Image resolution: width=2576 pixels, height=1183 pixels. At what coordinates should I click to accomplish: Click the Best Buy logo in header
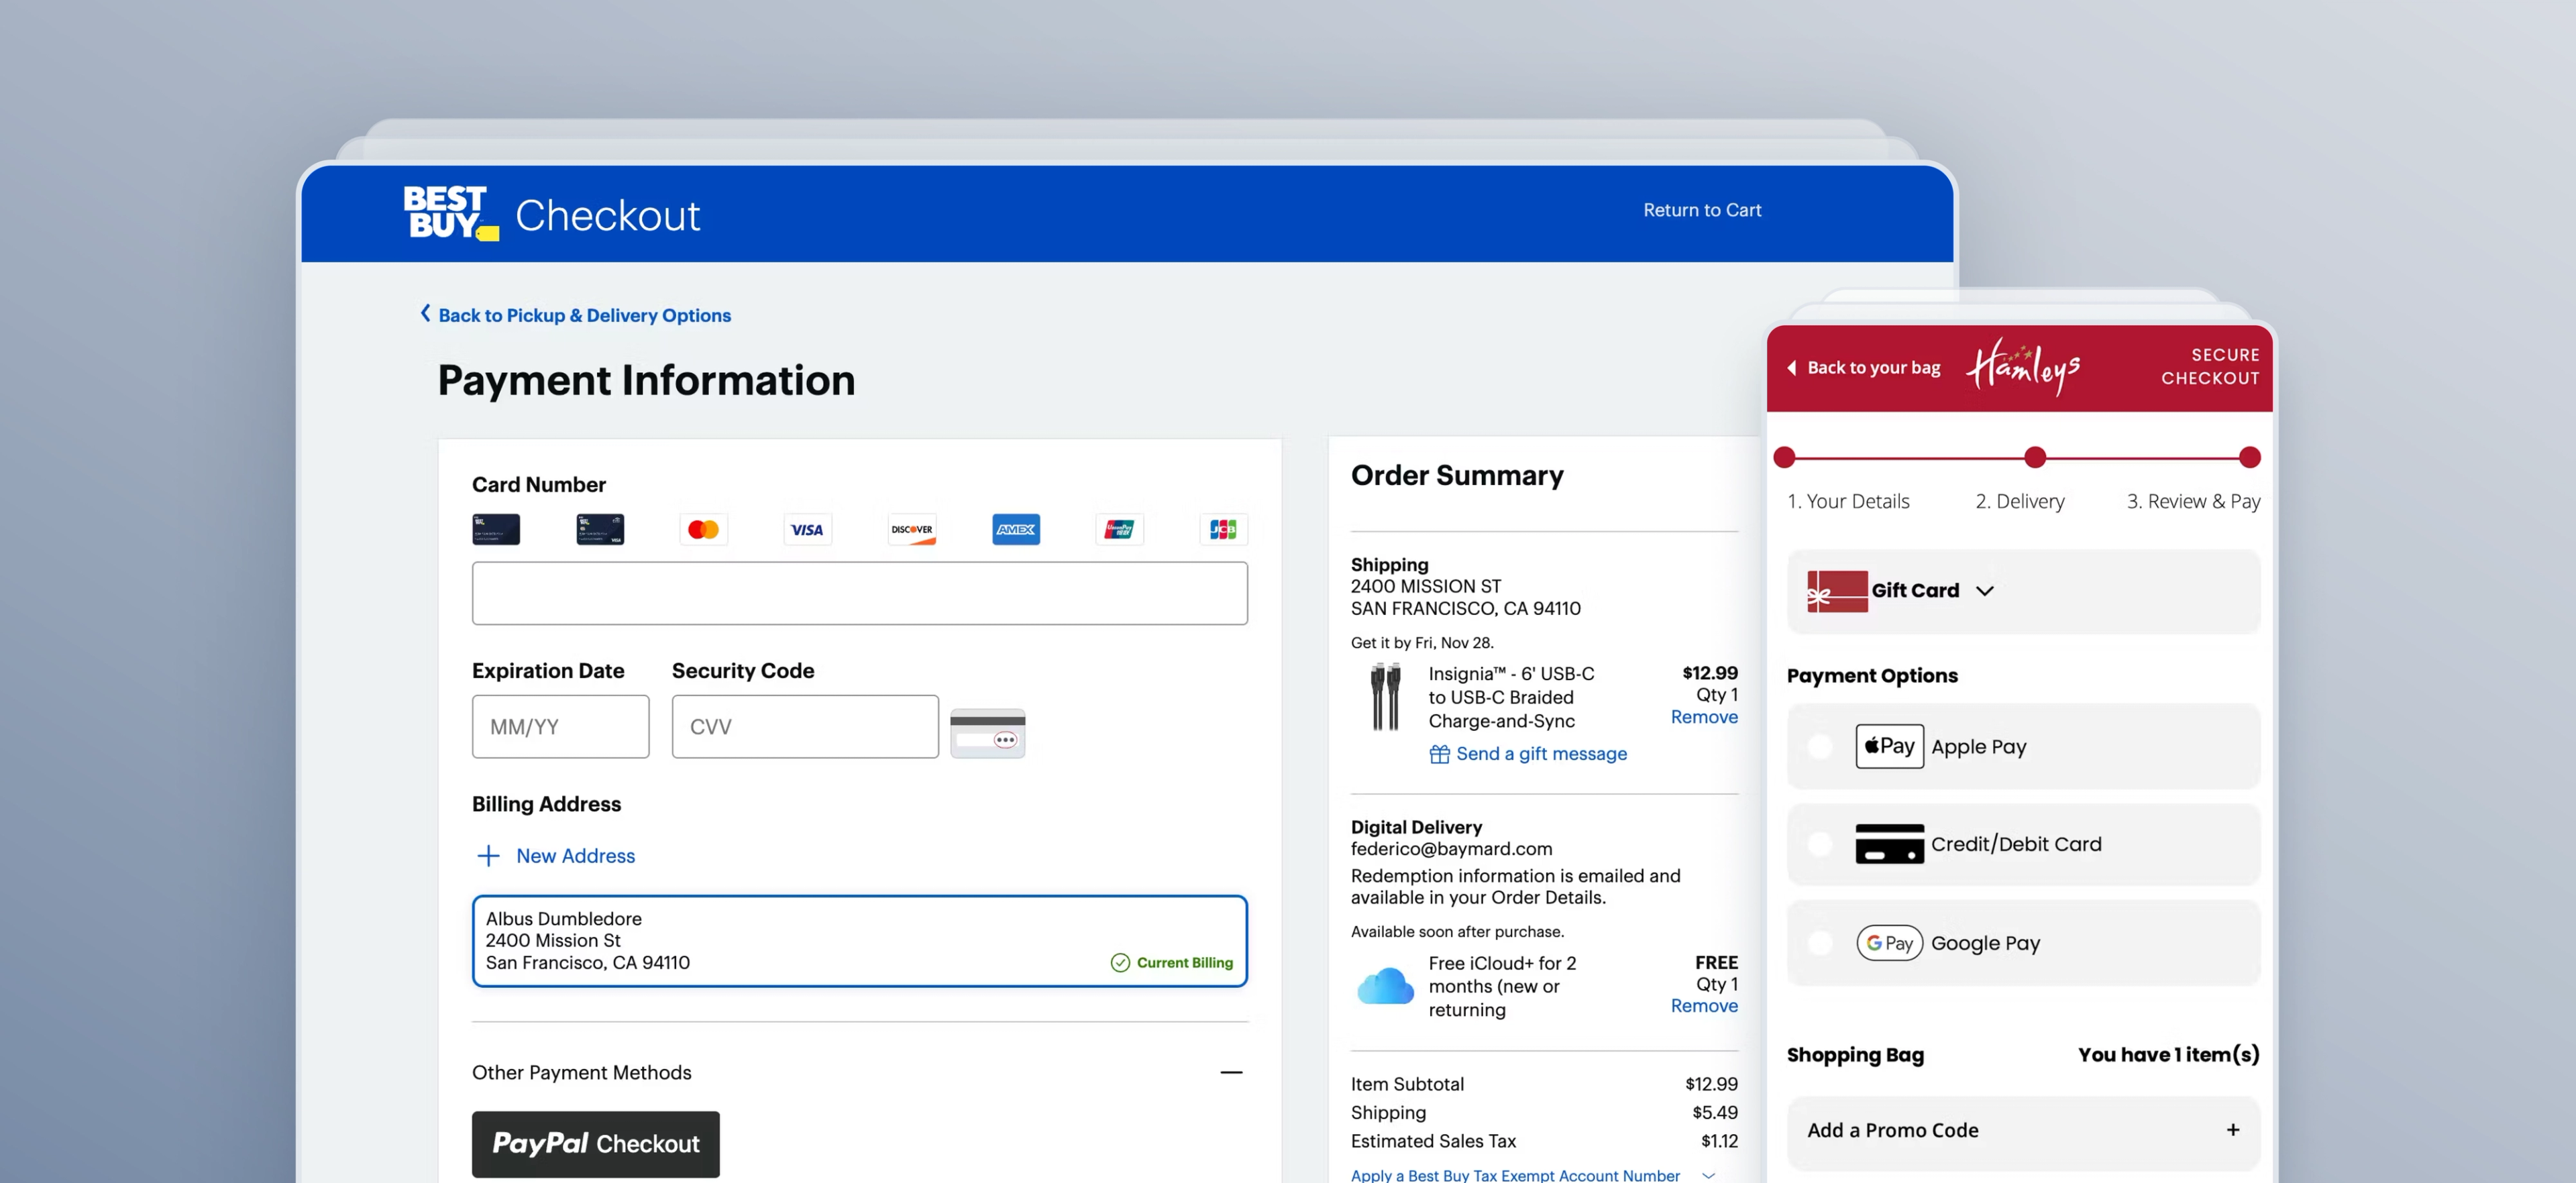(x=451, y=212)
